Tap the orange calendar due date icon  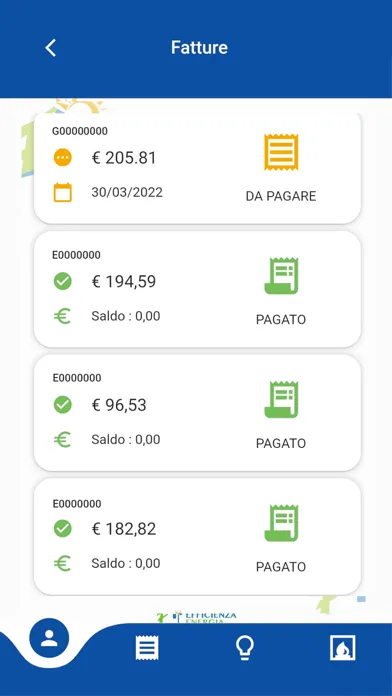[63, 193]
